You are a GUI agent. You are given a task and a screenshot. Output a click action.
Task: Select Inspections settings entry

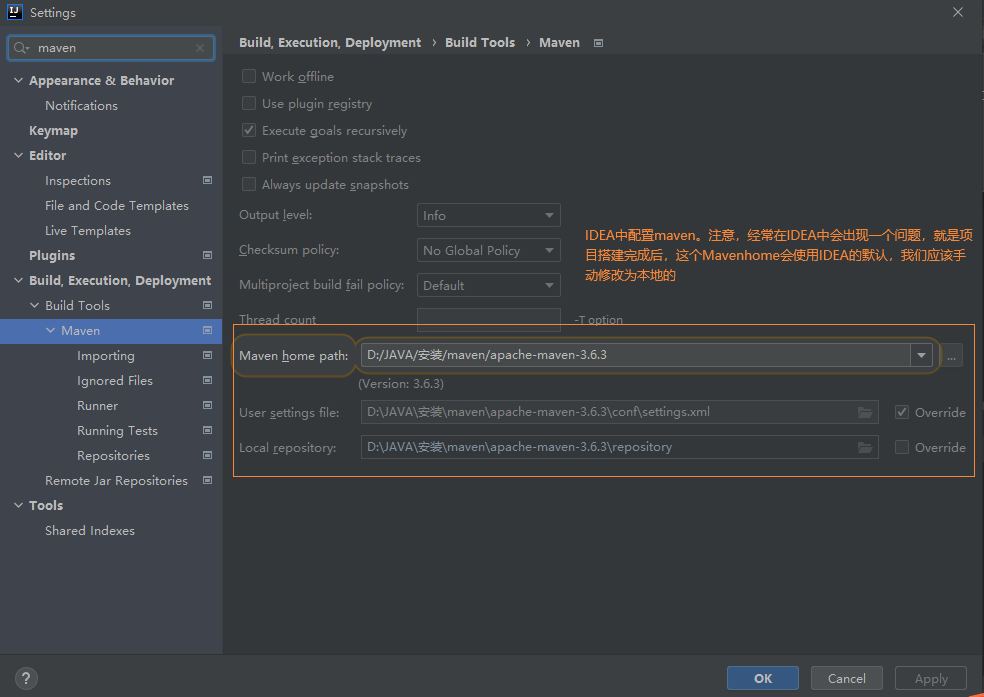click(78, 181)
